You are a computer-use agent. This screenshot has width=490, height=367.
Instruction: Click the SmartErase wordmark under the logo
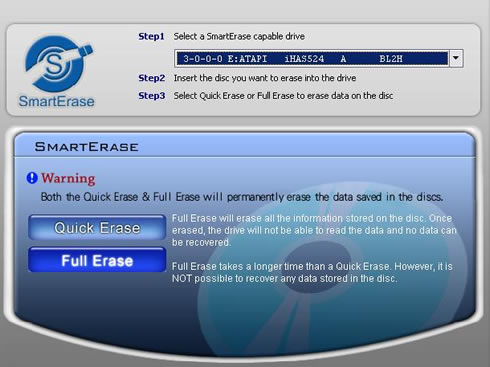click(x=56, y=101)
